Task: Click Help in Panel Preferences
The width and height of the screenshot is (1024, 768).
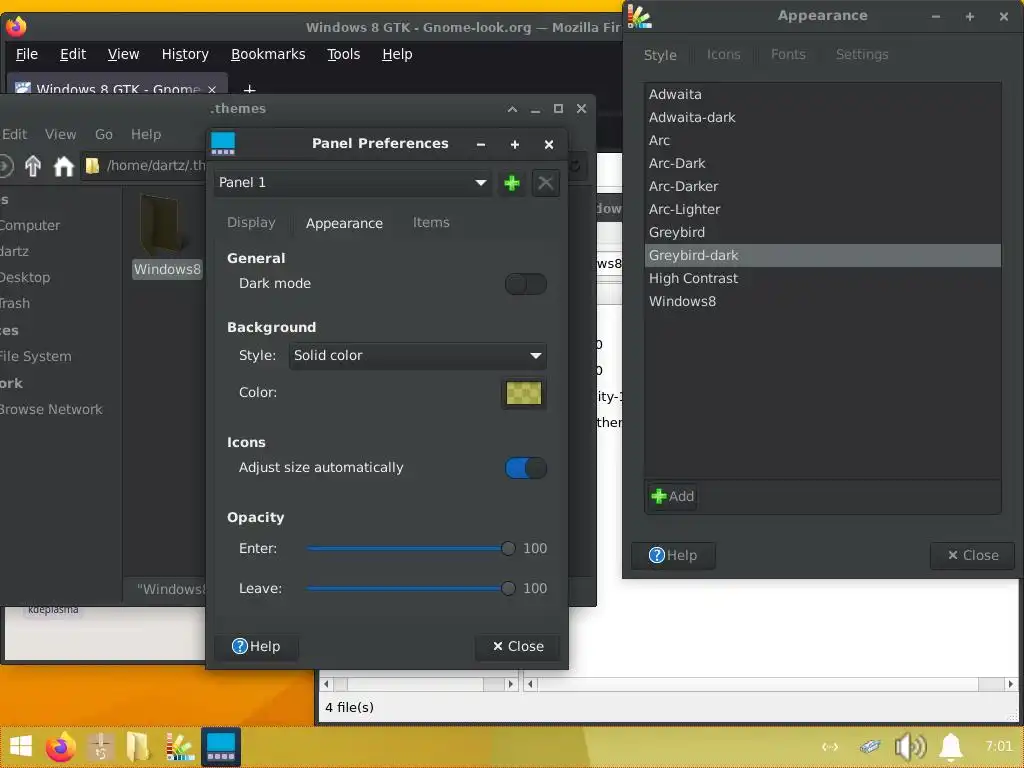Action: click(256, 647)
